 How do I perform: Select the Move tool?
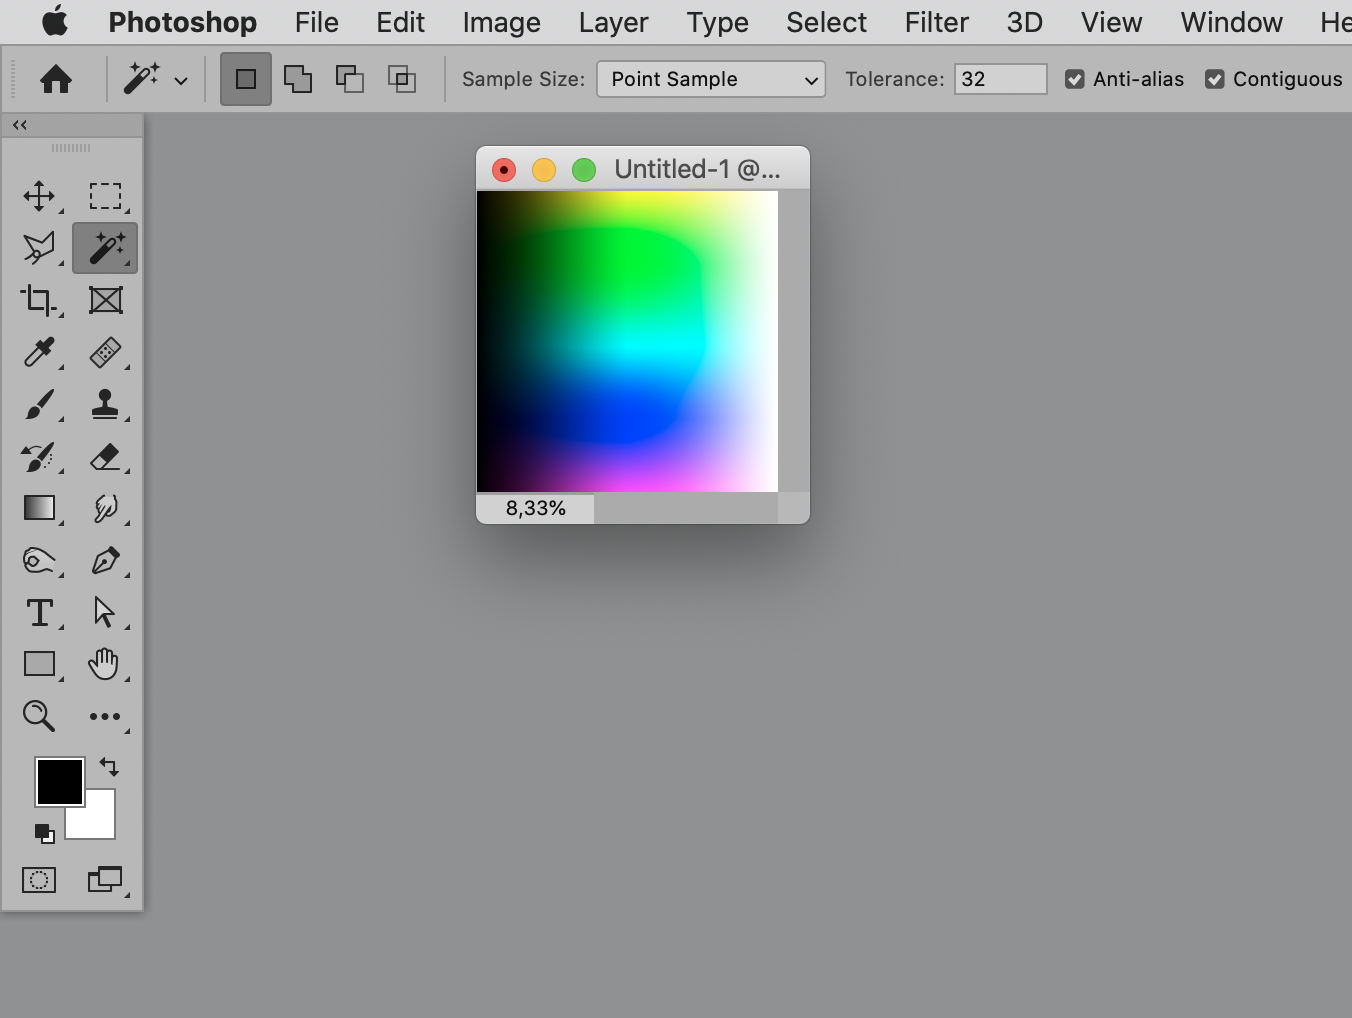click(39, 196)
